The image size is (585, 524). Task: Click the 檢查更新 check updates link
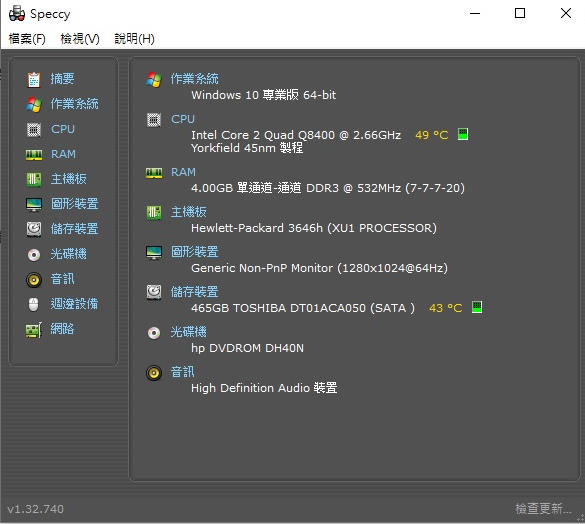[x=543, y=508]
